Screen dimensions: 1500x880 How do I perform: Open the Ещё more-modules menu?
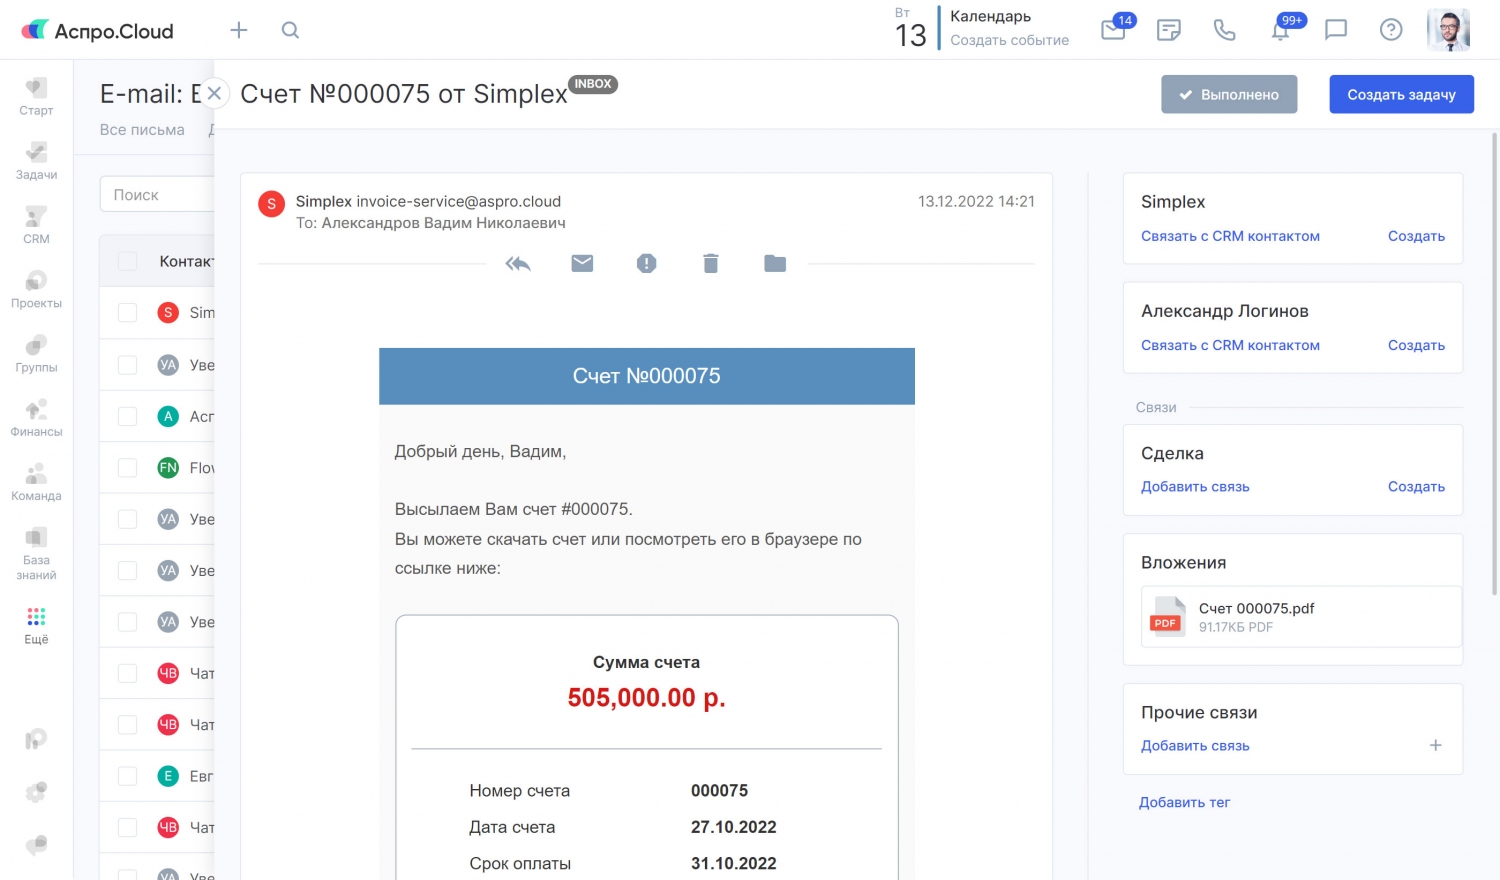tap(36, 625)
